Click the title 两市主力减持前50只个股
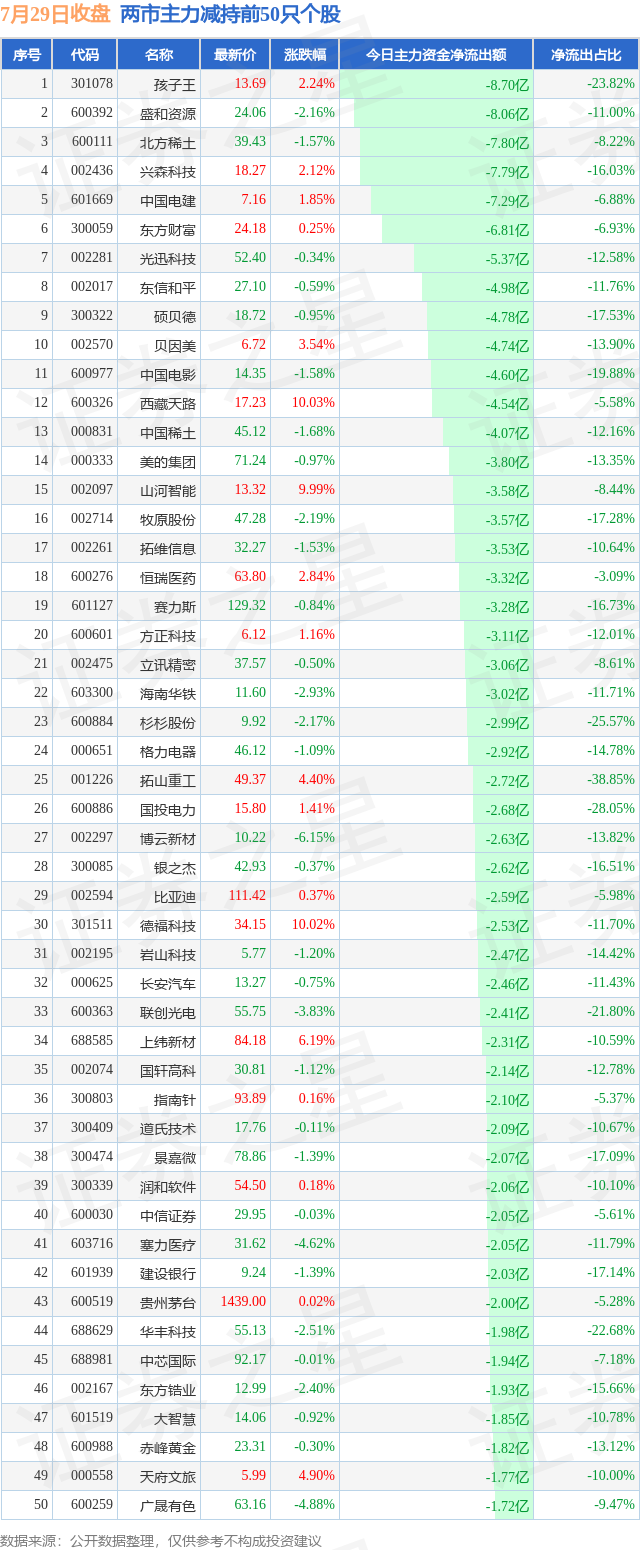 230,14
